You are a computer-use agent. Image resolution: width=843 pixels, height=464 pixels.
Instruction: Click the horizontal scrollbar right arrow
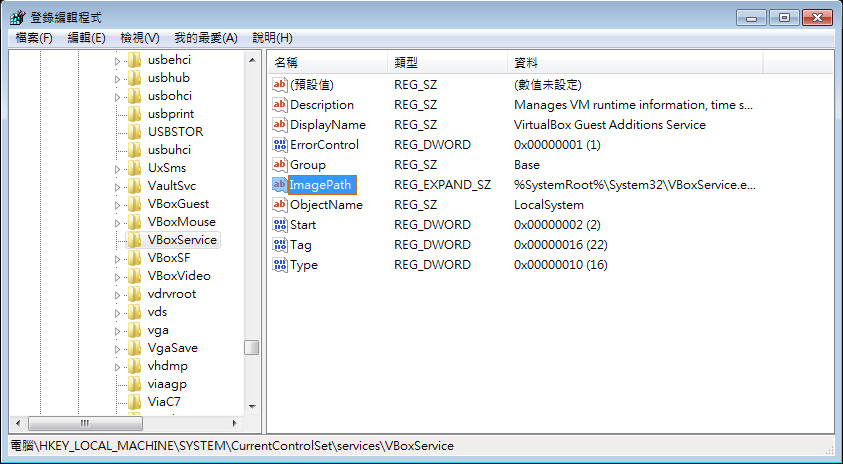pyautogui.click(x=234, y=424)
